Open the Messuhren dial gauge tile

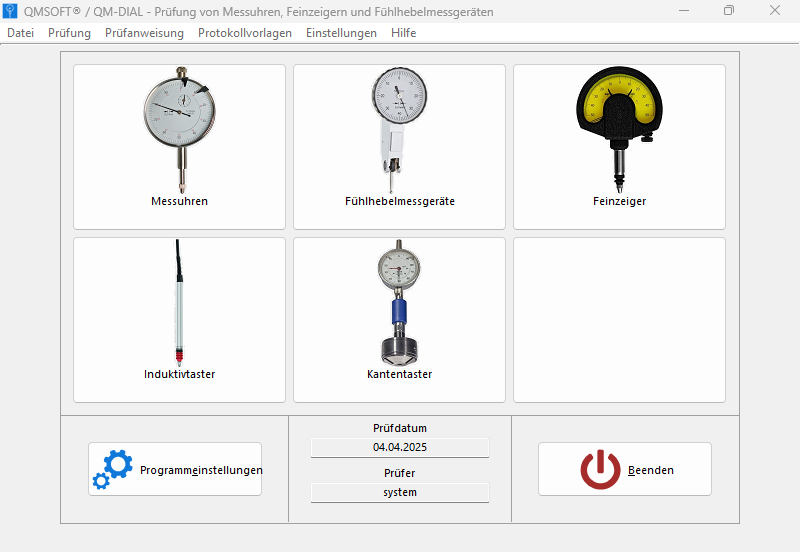[x=179, y=147]
